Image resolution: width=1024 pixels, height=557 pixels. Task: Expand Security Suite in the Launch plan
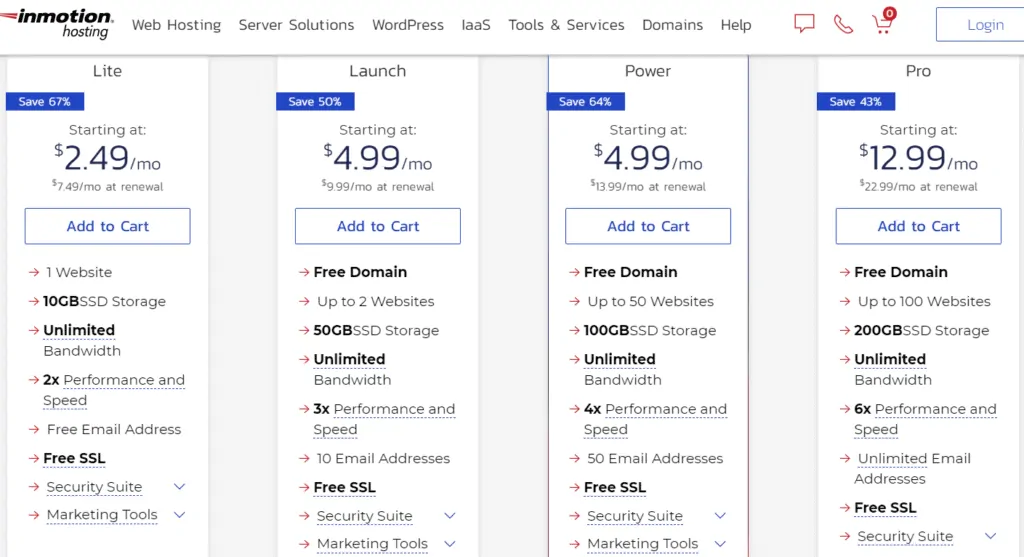pyautogui.click(x=449, y=516)
